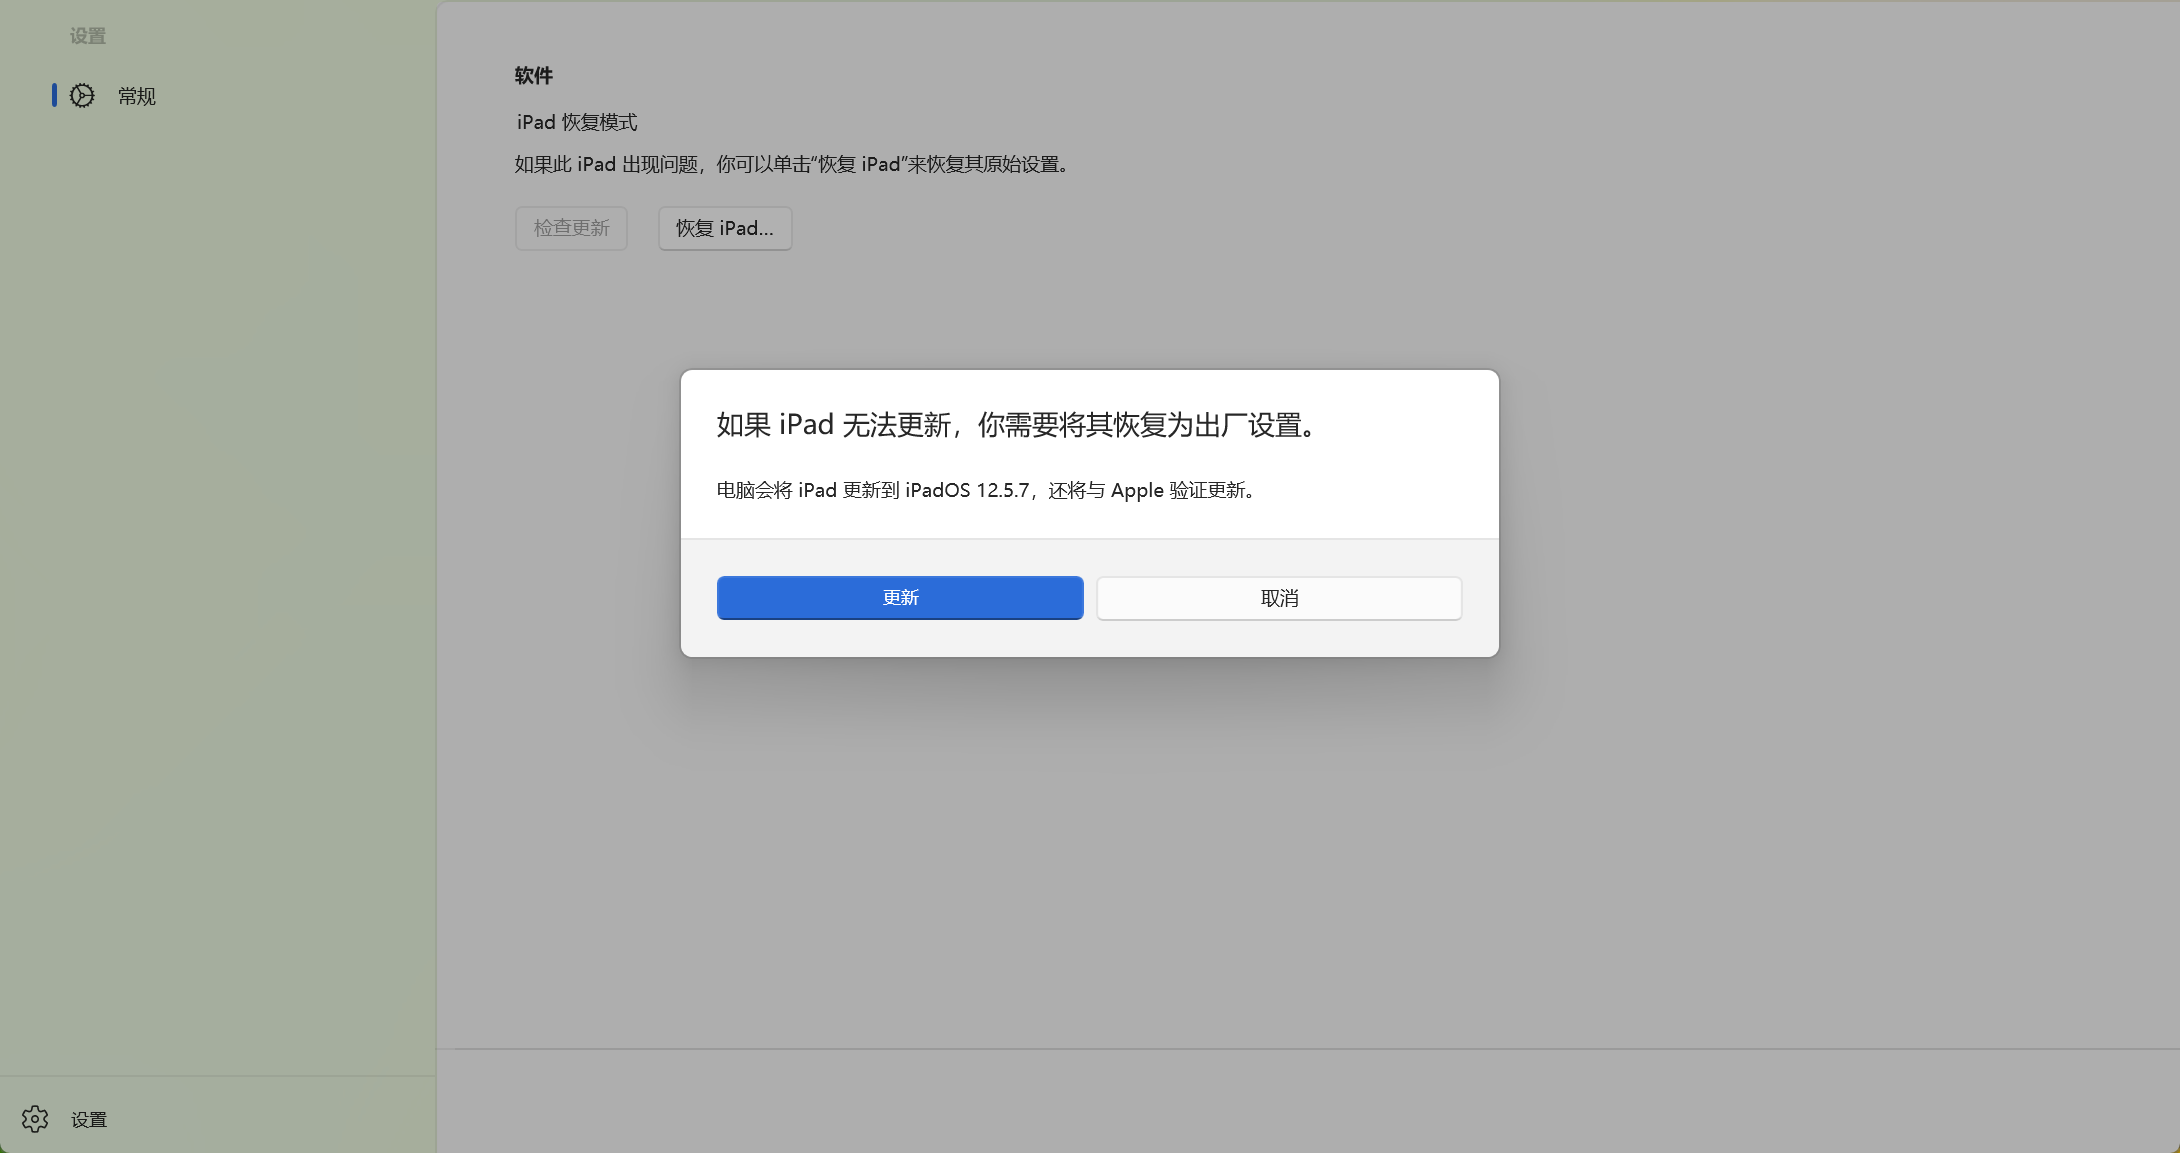The height and width of the screenshot is (1153, 2180).
Task: Open 设置 label next to bottom cog
Action: [x=89, y=1120]
